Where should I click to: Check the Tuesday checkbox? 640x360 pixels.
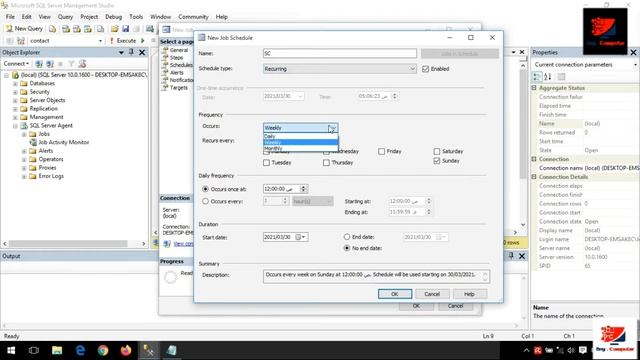click(267, 163)
